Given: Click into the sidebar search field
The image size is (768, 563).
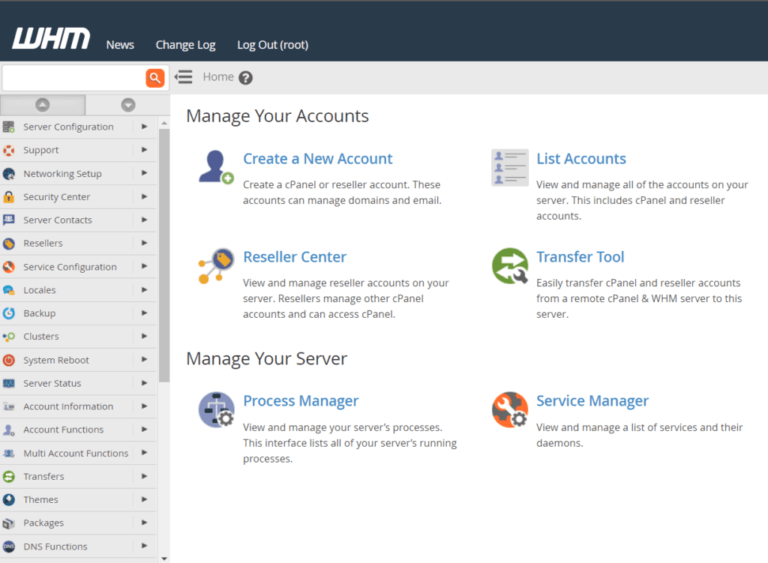Looking at the screenshot, I should pyautogui.click(x=73, y=78).
